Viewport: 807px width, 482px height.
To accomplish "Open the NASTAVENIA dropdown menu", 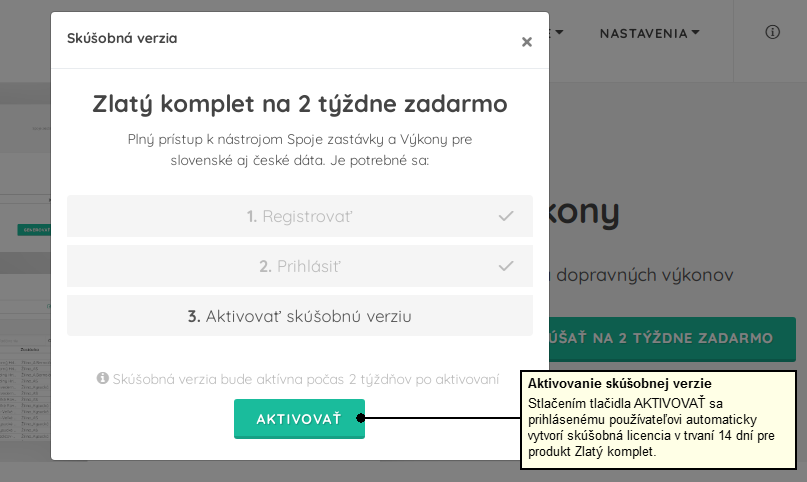I will (650, 33).
